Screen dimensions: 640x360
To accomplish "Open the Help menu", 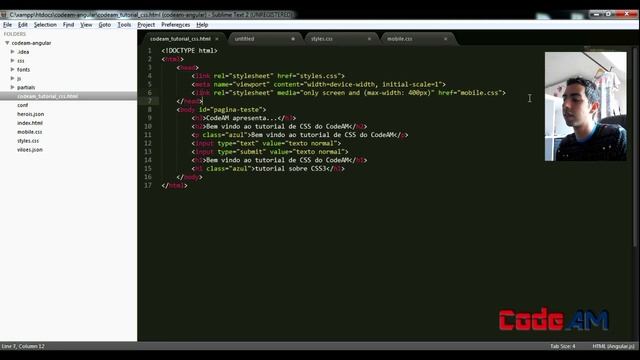I will (x=202, y=25).
